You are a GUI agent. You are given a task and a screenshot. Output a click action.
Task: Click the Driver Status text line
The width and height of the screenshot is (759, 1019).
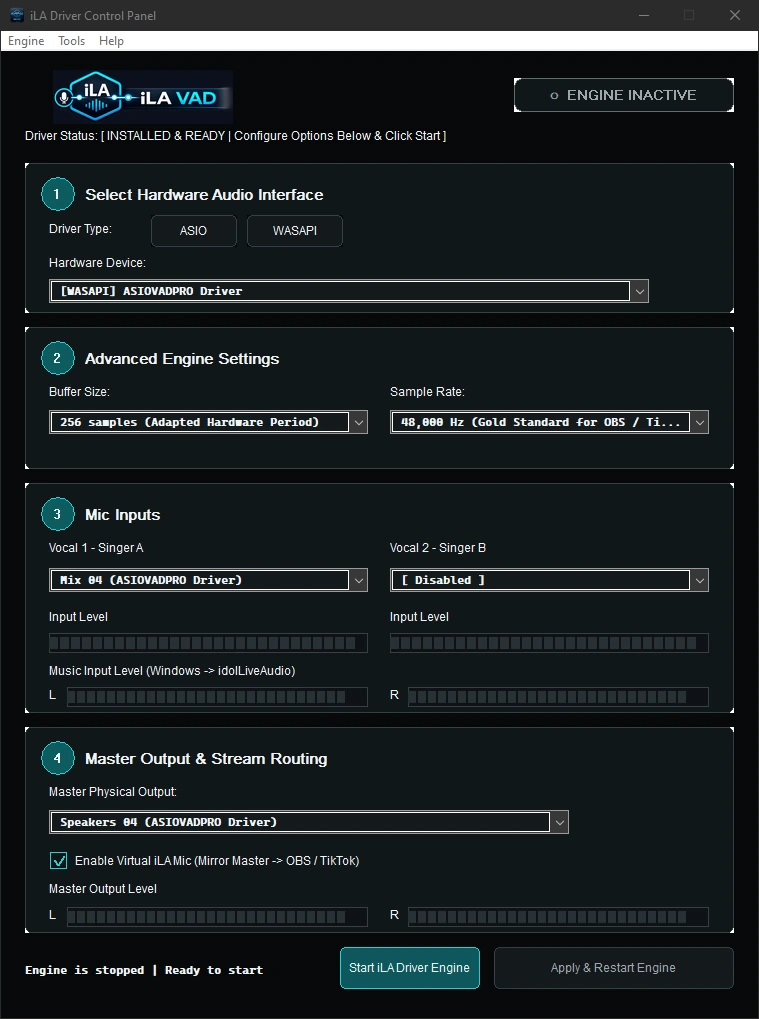point(235,136)
